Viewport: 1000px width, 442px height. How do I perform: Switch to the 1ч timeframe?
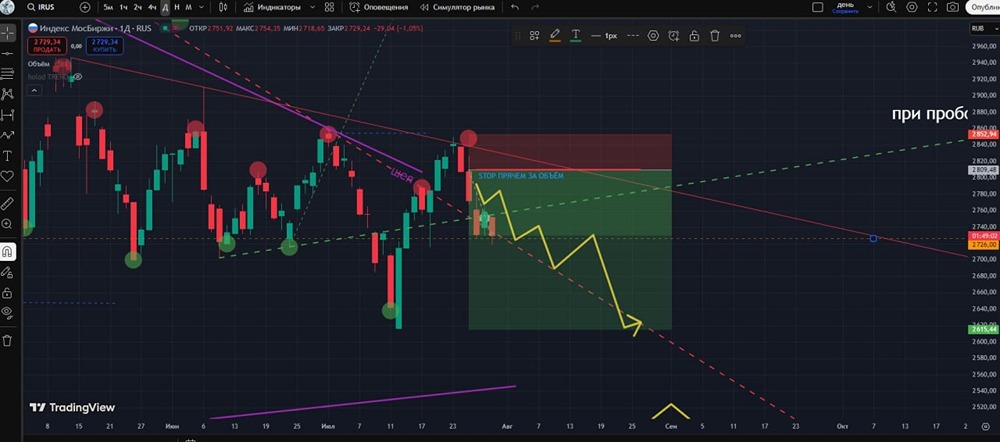point(123,8)
